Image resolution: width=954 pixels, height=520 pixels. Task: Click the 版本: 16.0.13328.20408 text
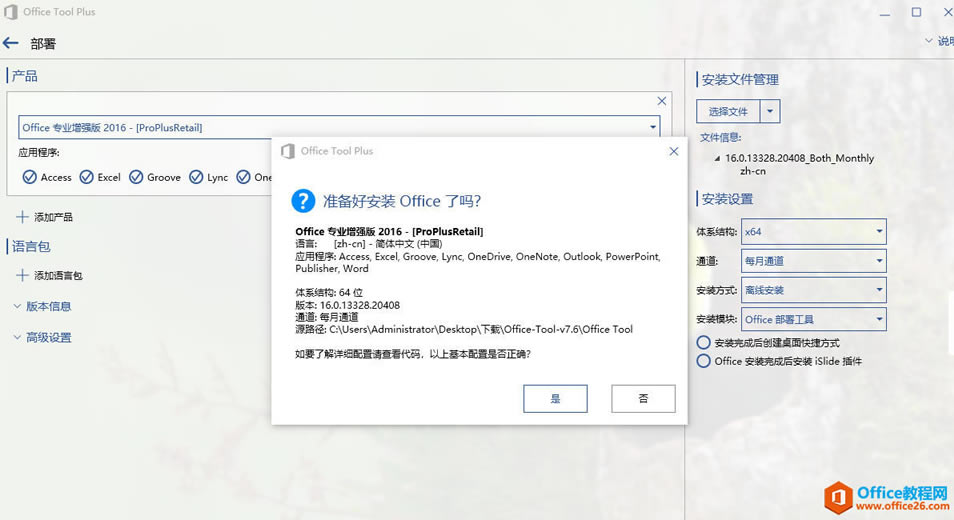(347, 305)
